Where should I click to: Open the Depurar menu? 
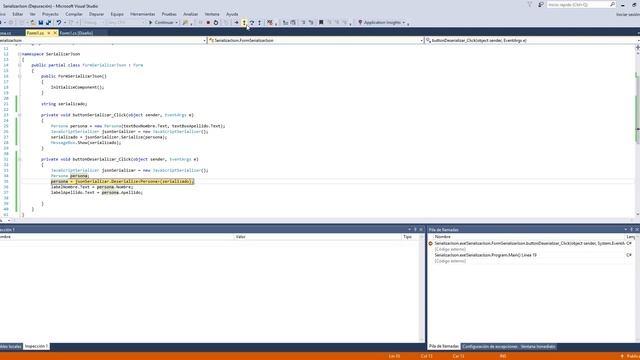point(96,14)
